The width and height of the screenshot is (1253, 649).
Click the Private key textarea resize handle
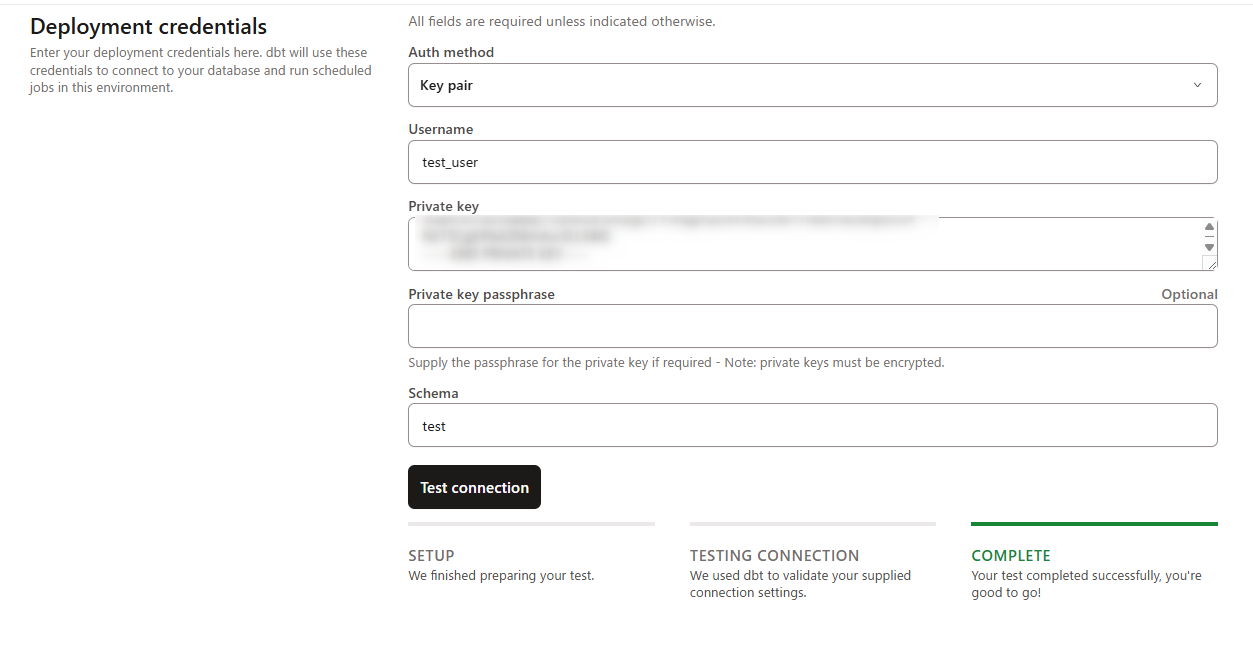tap(1210, 263)
